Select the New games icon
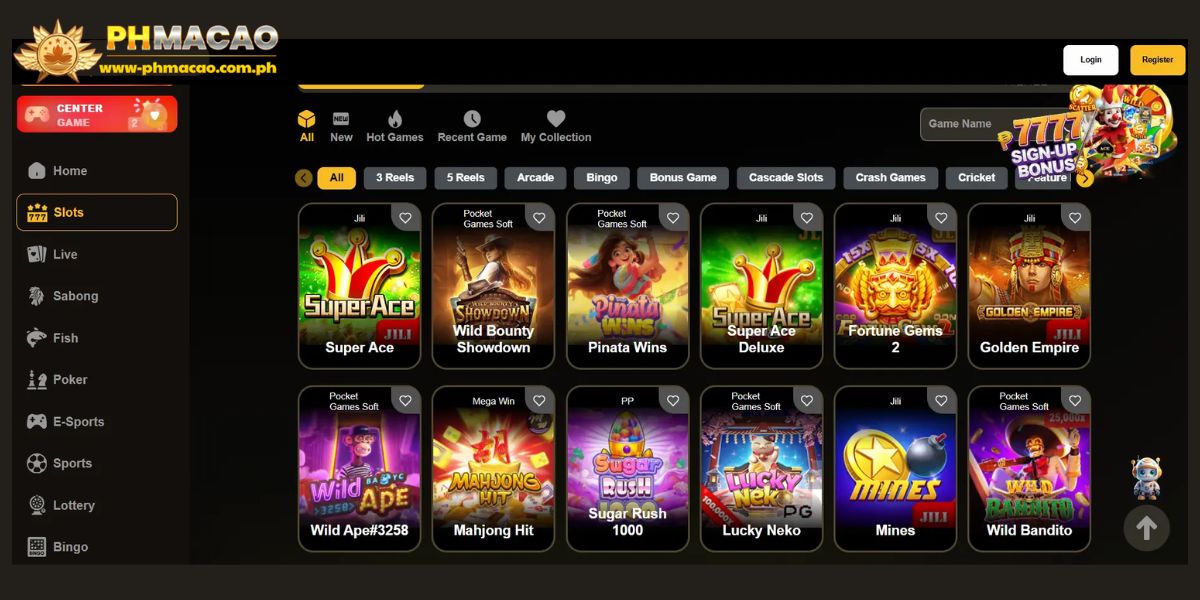This screenshot has width=1200, height=600. [341, 119]
